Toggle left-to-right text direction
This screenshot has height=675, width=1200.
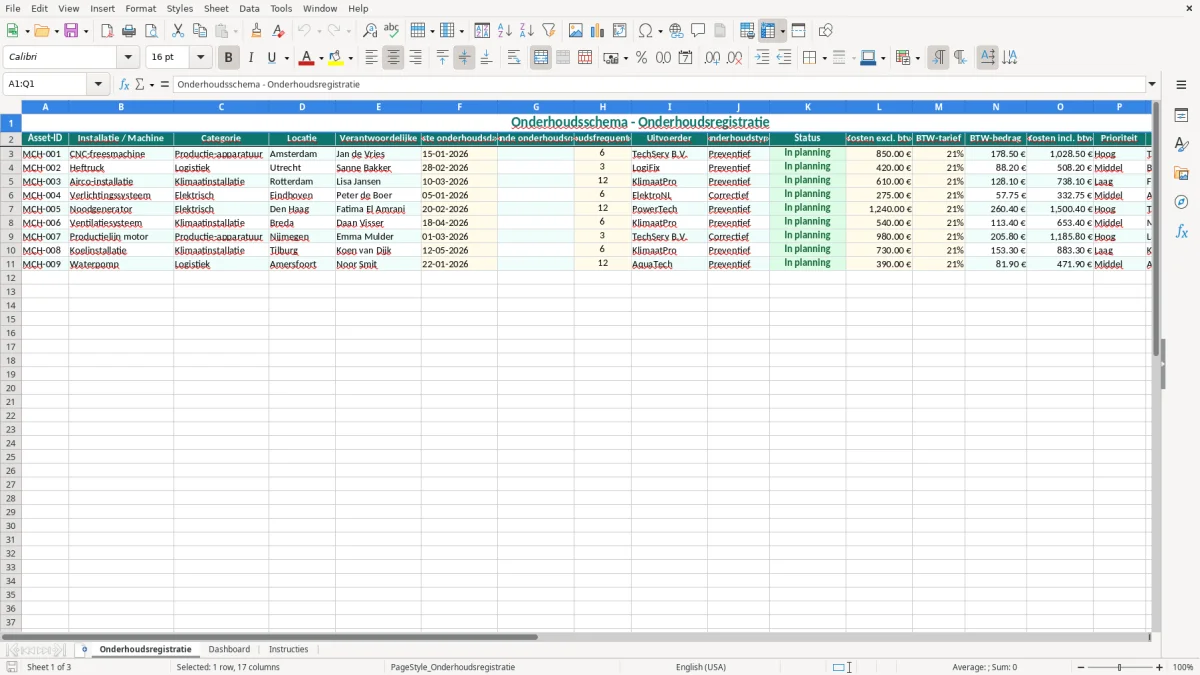point(938,58)
